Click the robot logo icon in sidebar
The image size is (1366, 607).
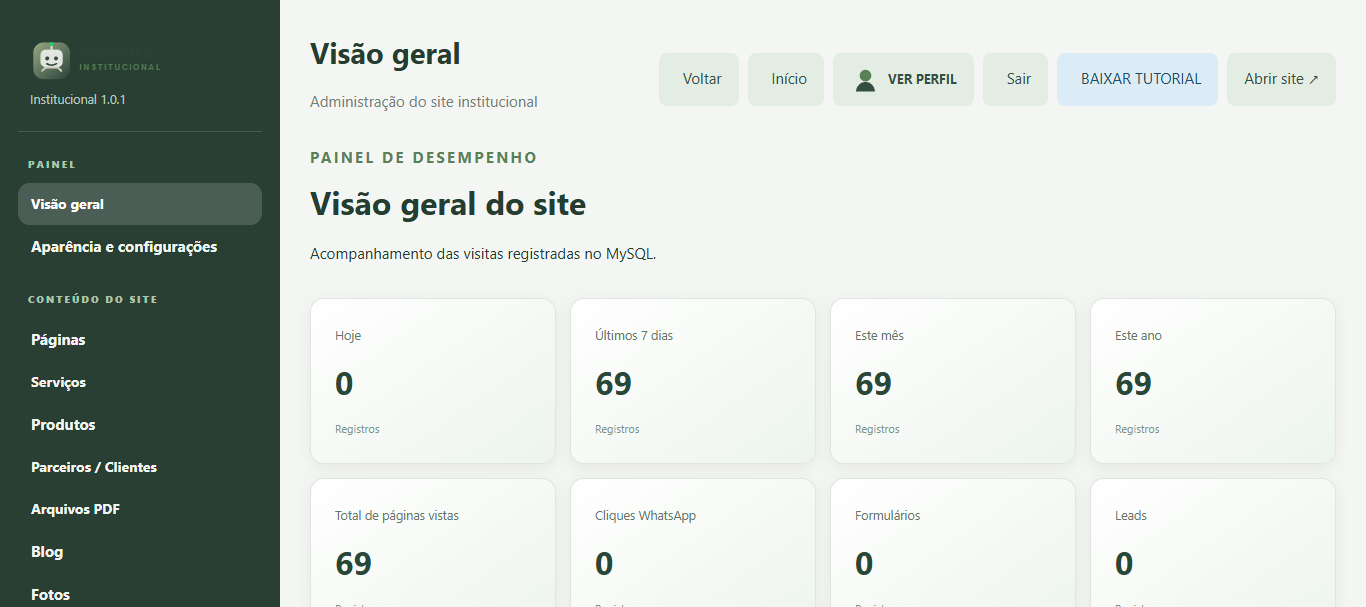[x=51, y=60]
